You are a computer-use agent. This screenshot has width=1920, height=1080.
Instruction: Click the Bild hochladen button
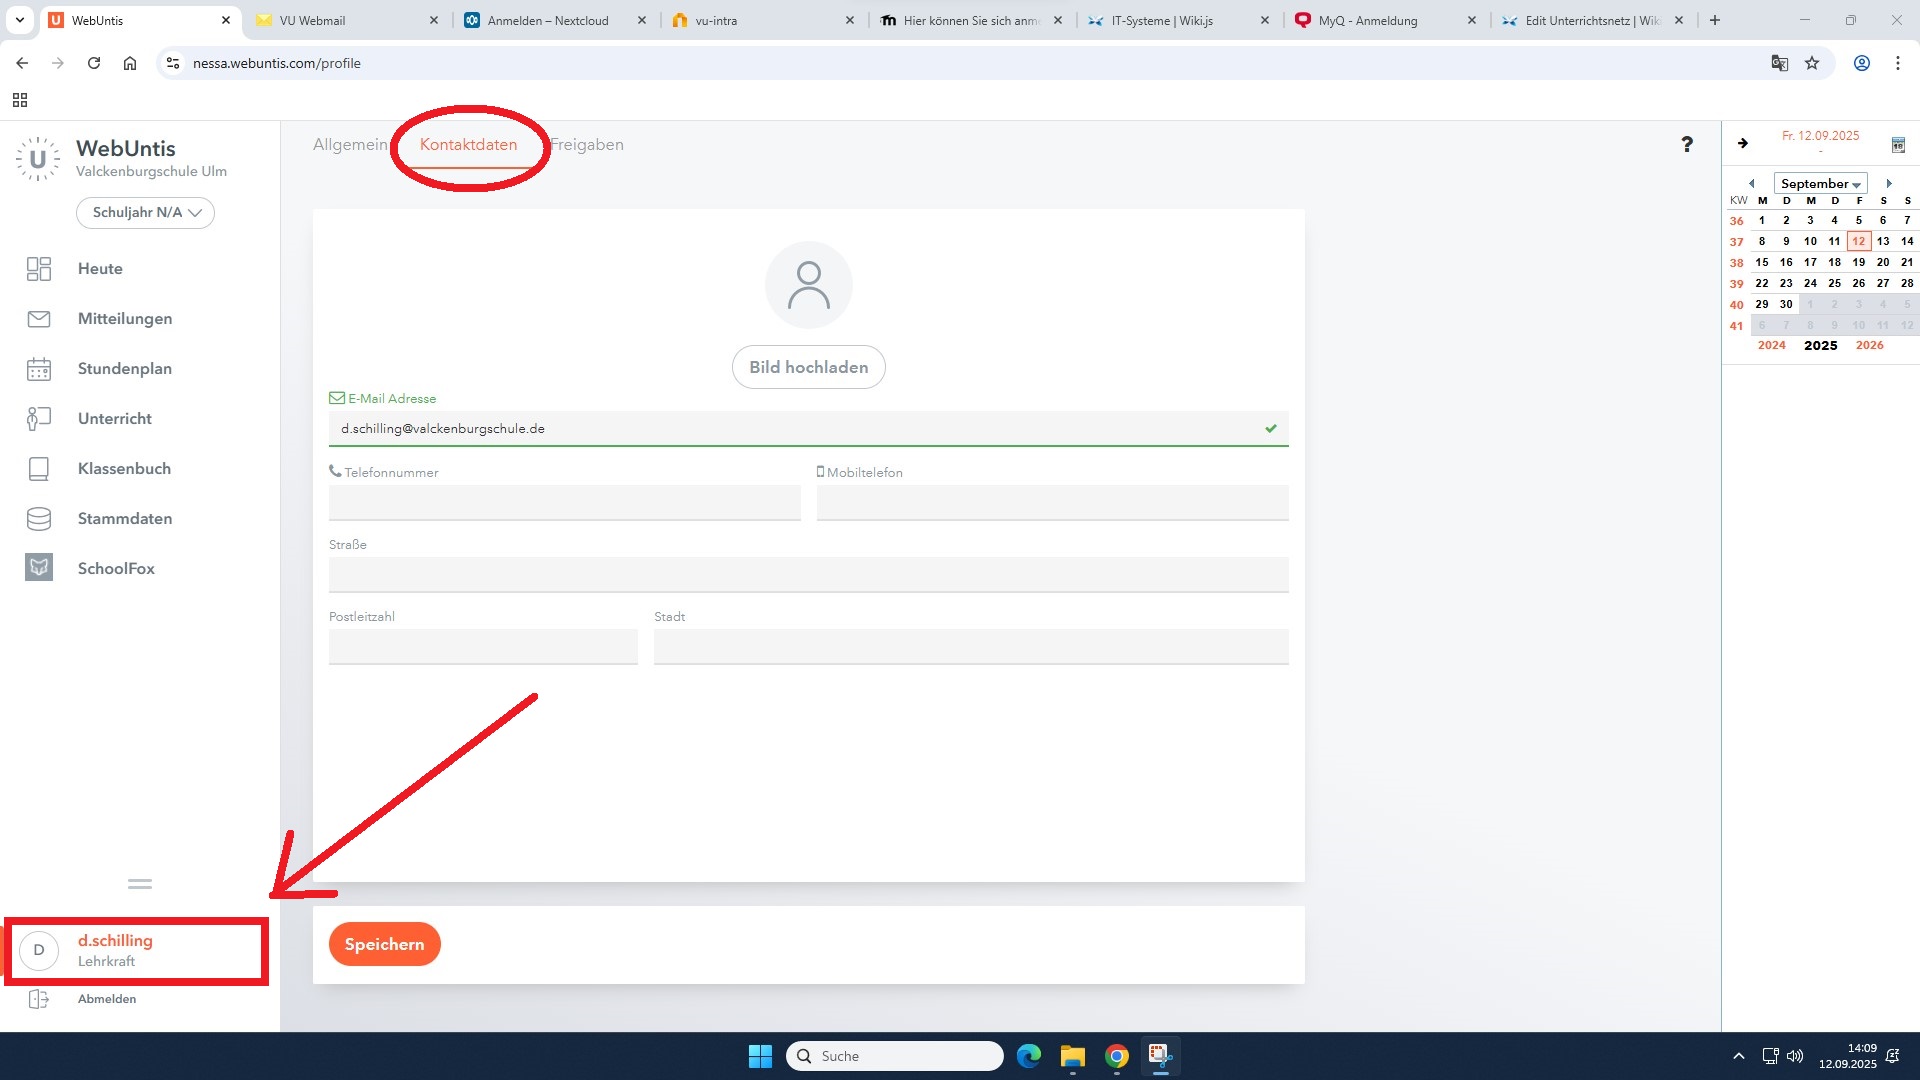(808, 367)
